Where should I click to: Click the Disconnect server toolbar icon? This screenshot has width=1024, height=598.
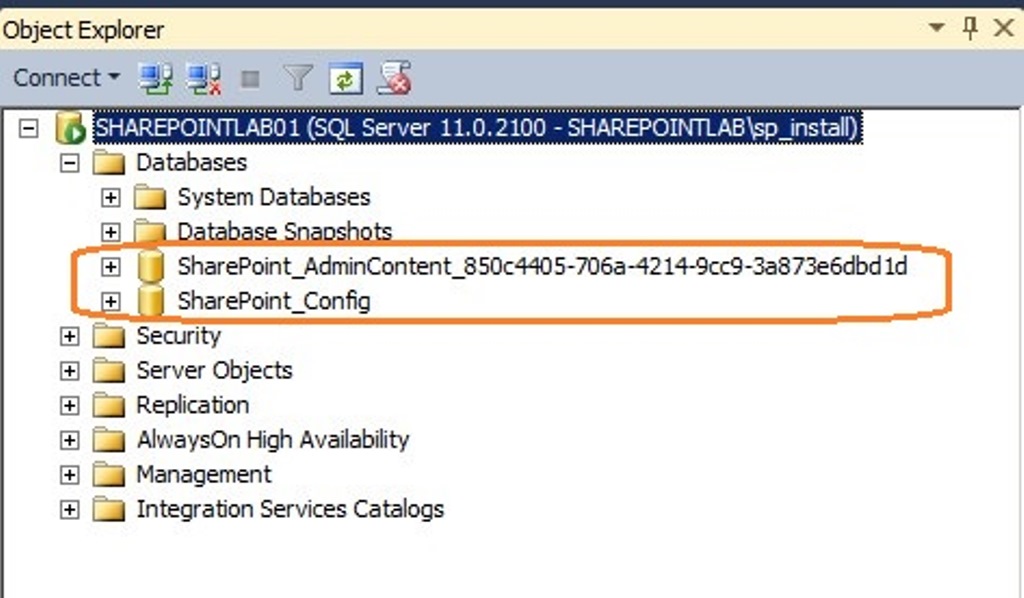tap(204, 78)
